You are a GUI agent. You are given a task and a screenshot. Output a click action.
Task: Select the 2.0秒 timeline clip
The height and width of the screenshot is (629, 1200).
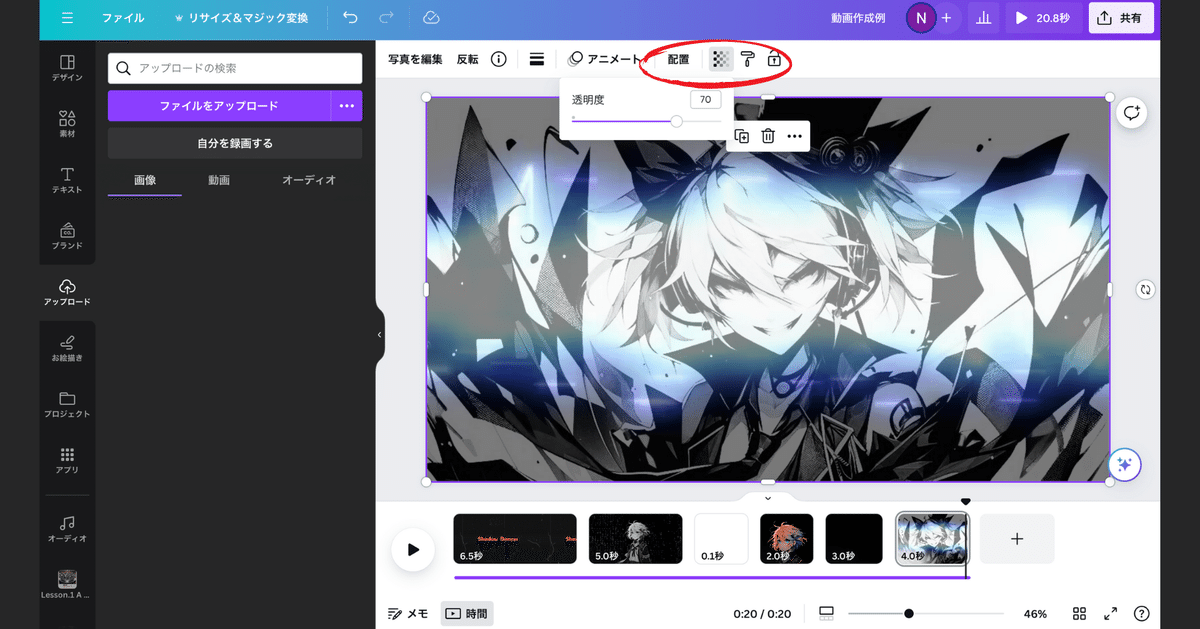(x=787, y=539)
